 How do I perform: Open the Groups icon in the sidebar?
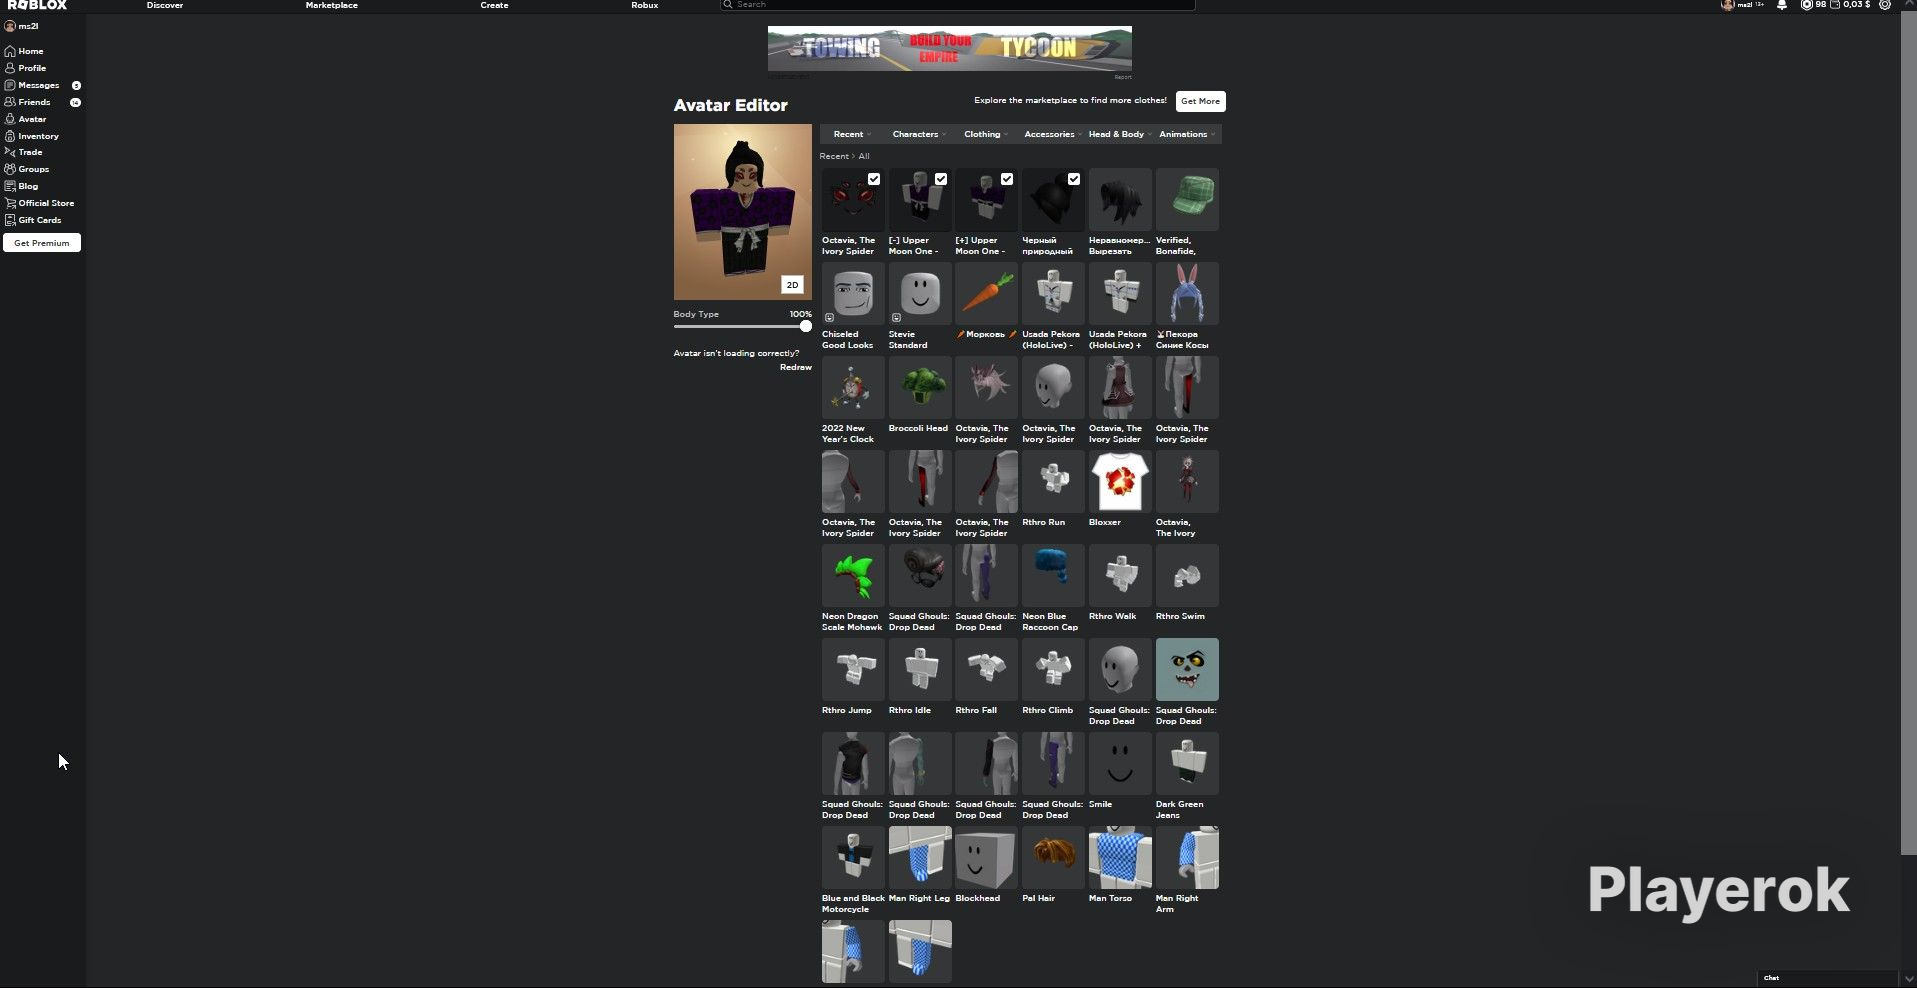pyautogui.click(x=10, y=169)
